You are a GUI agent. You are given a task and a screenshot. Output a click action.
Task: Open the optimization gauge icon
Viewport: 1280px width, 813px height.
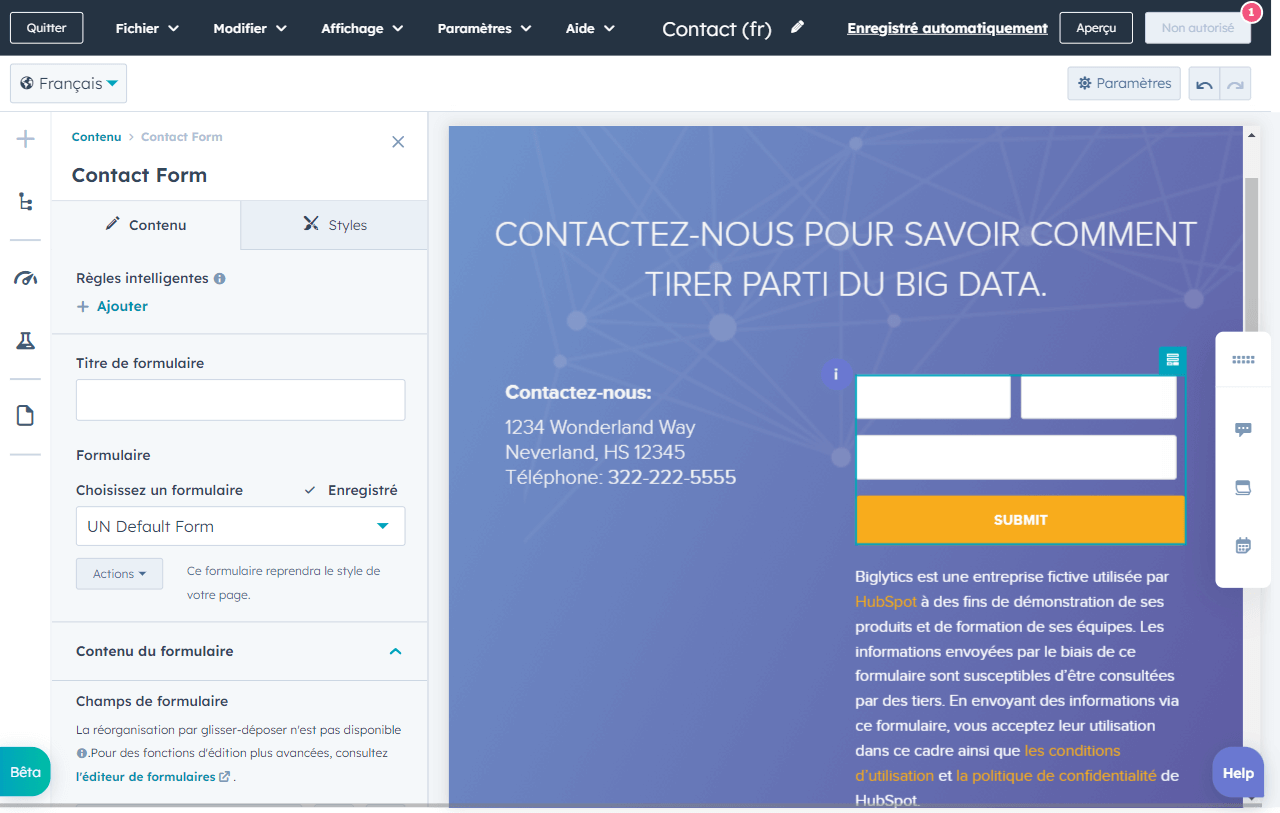coord(26,278)
